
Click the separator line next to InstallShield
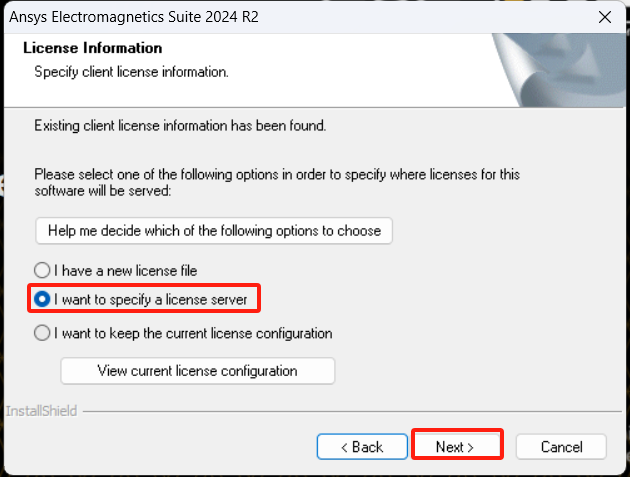click(352, 411)
